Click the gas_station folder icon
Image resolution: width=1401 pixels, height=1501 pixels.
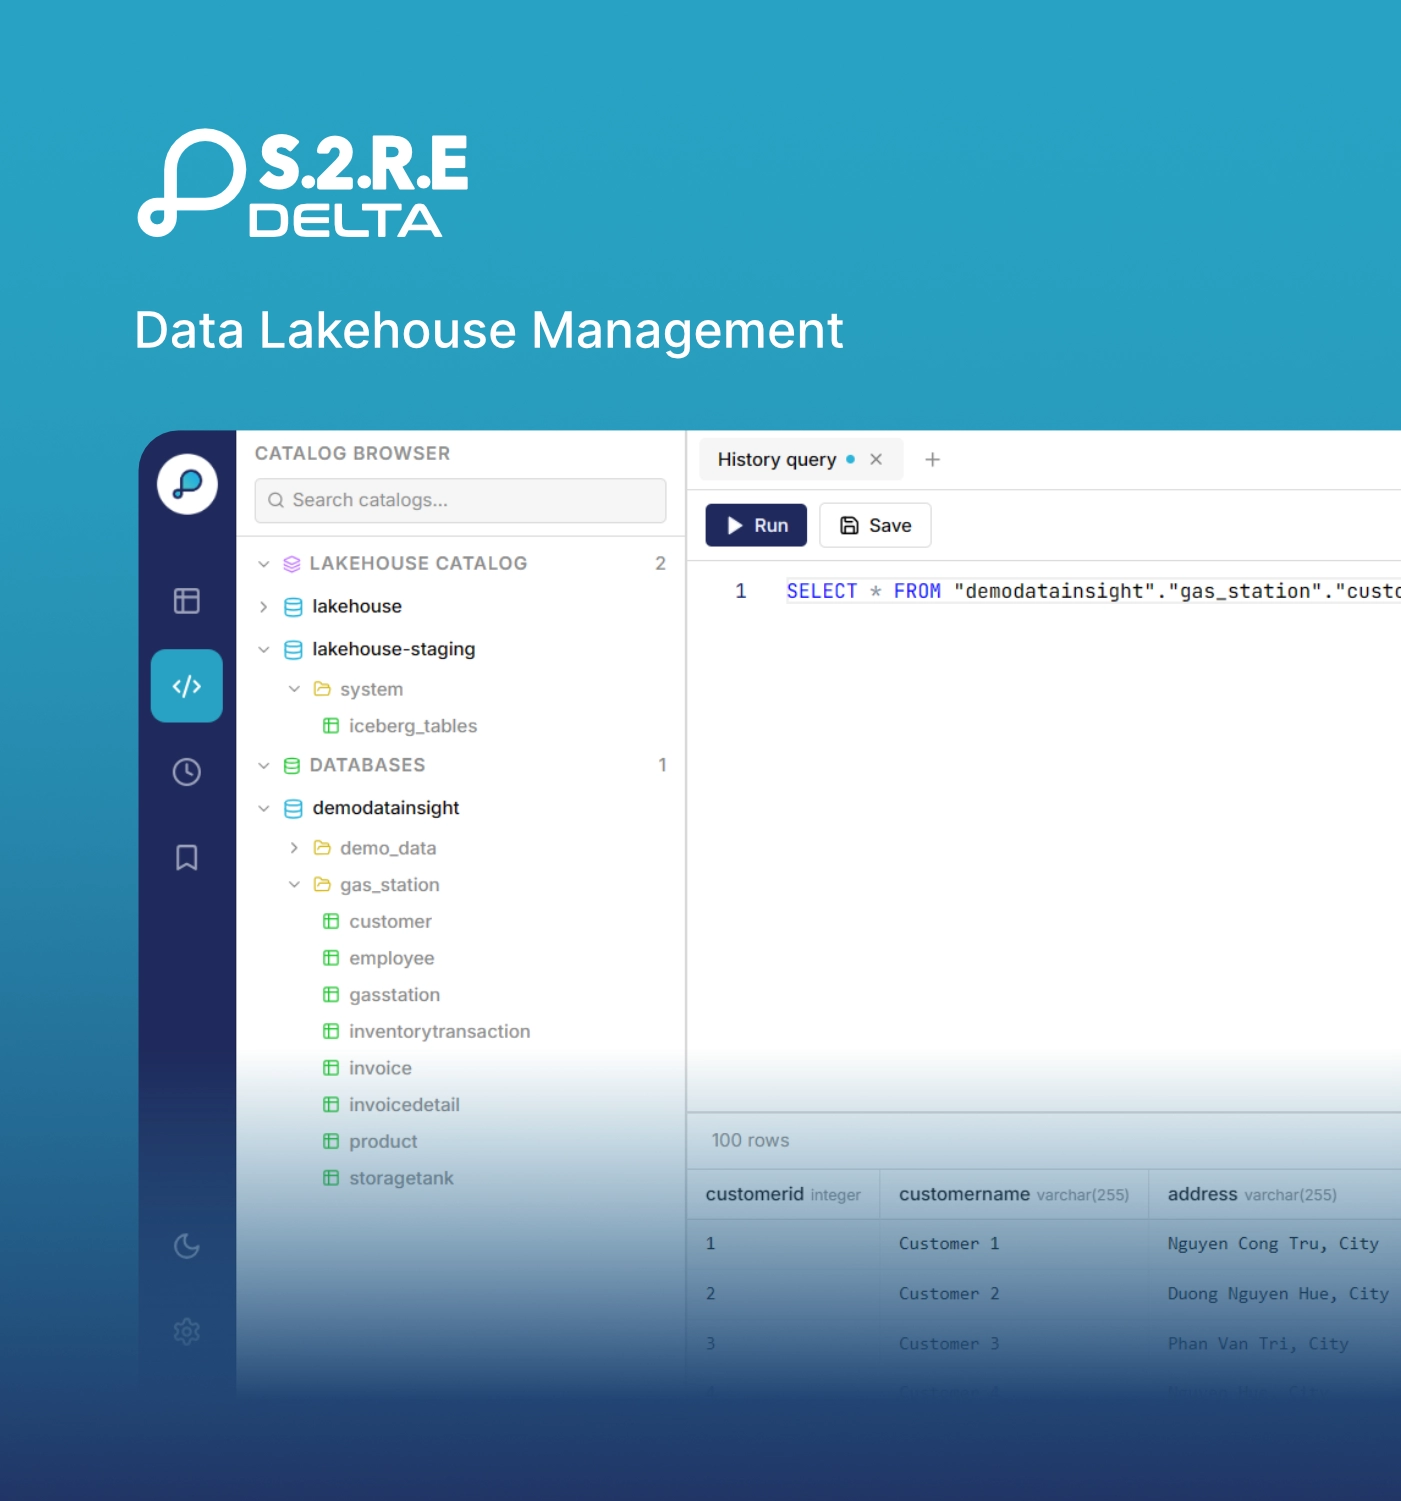pos(322,885)
